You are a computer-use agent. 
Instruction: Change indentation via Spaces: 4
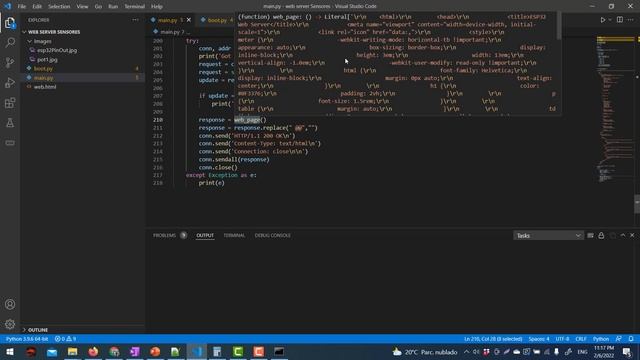(539, 339)
